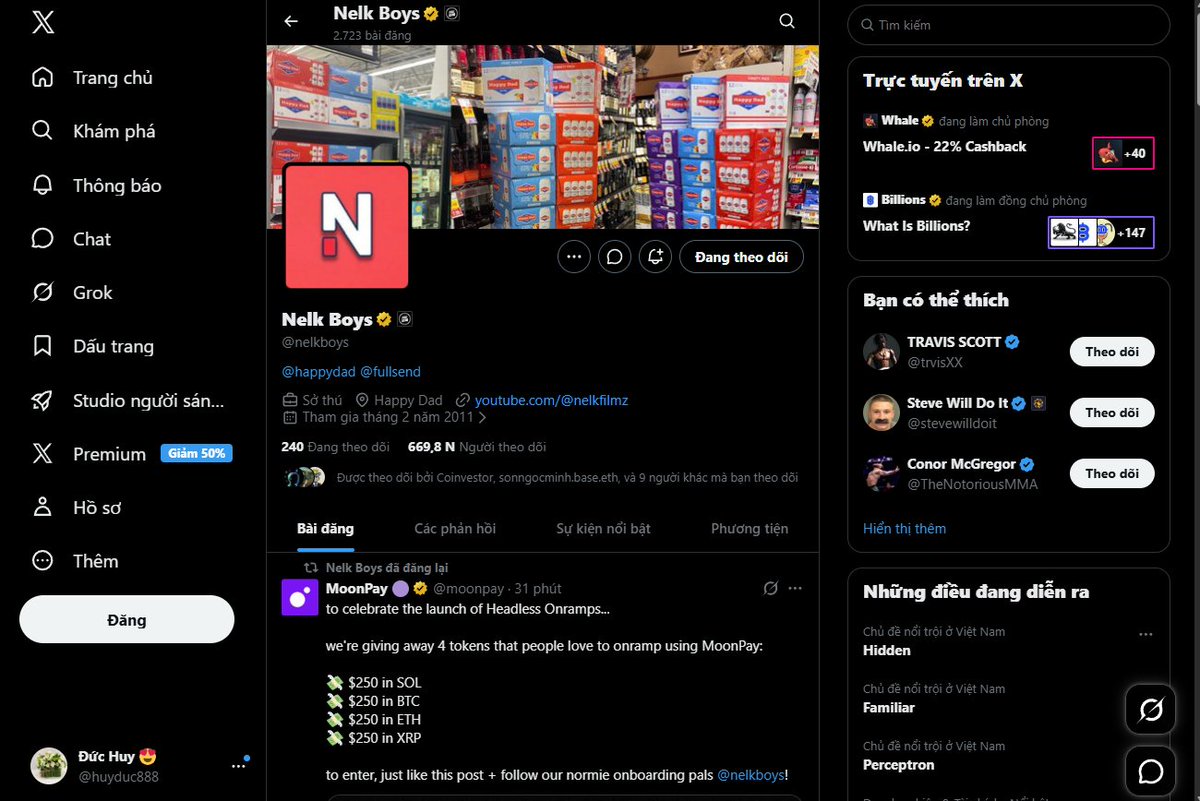
Task: Select Bài đăng tab
Action: click(x=325, y=528)
